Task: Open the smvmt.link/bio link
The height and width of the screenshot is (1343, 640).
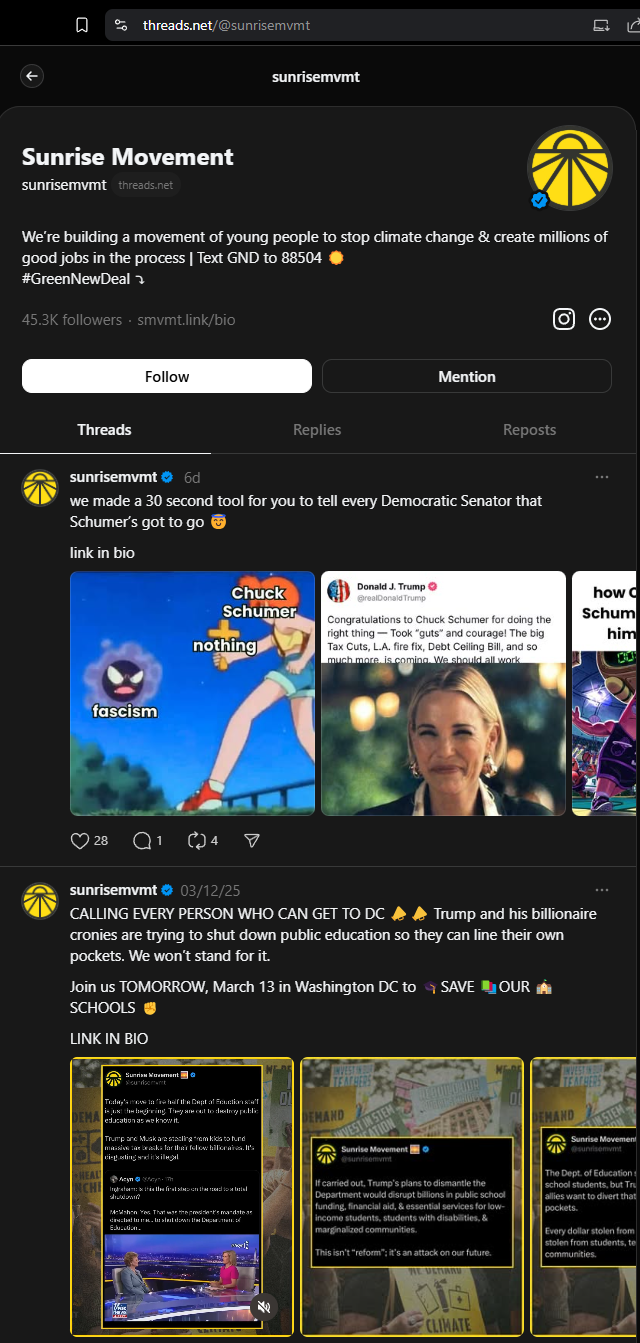Action: coord(185,320)
